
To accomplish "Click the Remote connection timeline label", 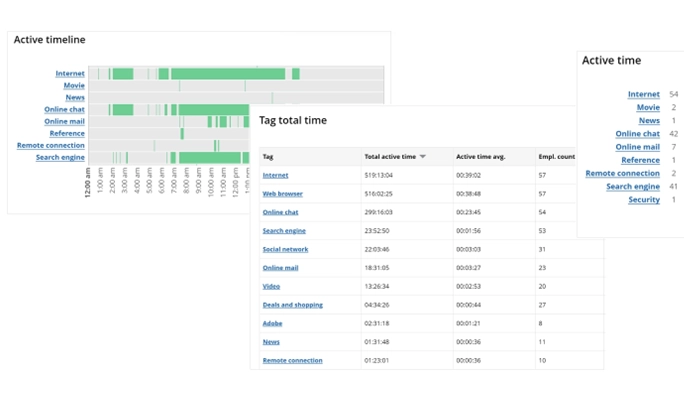I will (x=51, y=145).
